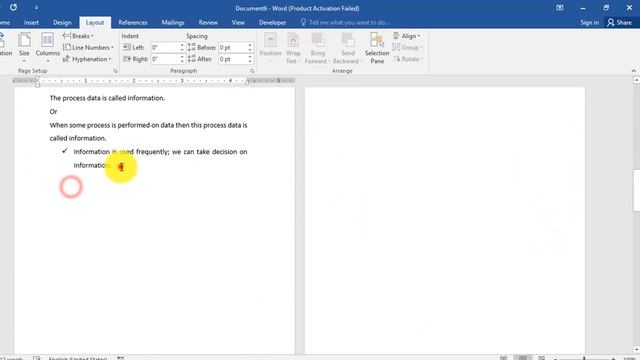The image size is (640, 360).
Task: Open the Hyphenation dropdown
Action: pyautogui.click(x=87, y=59)
